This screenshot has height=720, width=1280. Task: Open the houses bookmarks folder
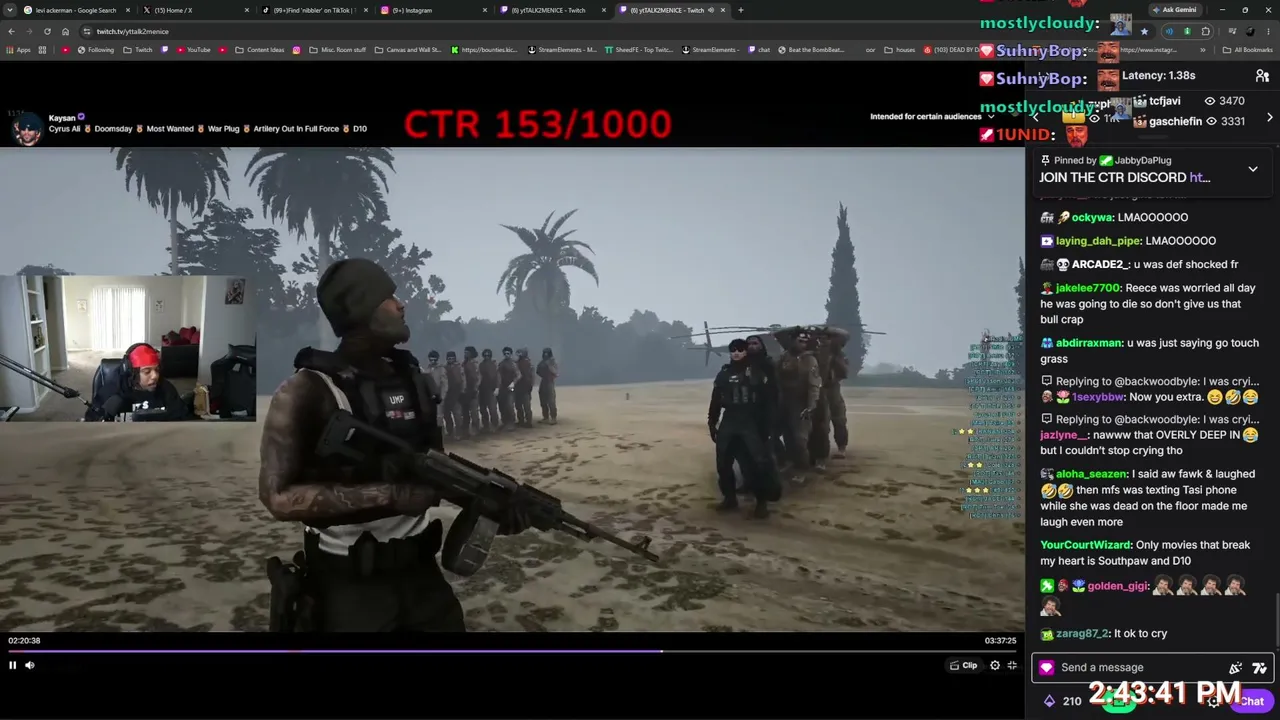pos(900,50)
